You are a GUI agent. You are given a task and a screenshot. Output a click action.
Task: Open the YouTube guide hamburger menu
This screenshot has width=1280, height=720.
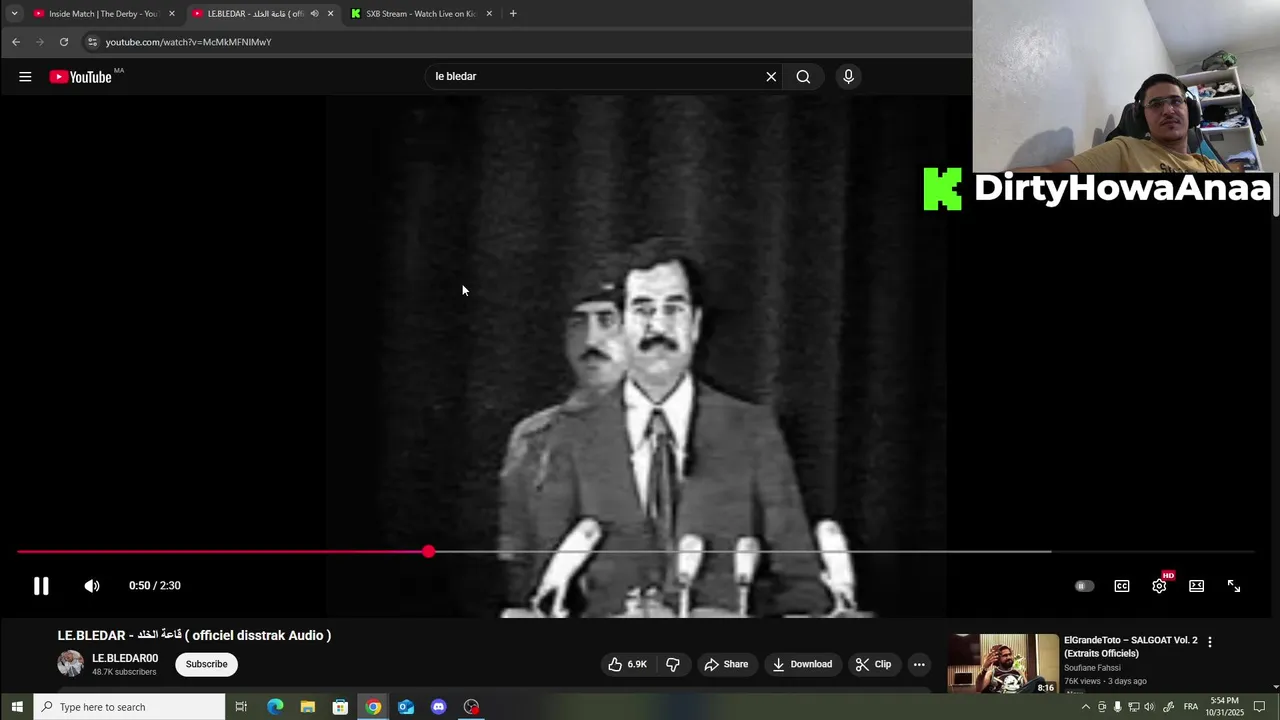pyautogui.click(x=25, y=77)
